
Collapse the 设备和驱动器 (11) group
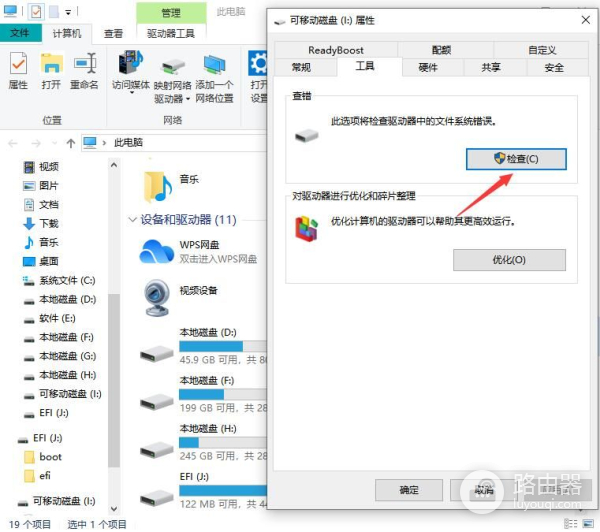(x=132, y=220)
